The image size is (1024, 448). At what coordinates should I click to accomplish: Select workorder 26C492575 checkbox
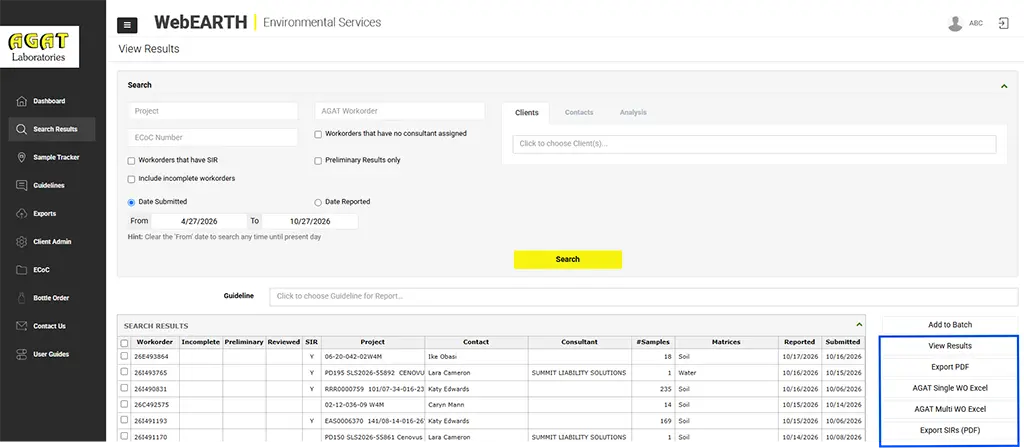124,404
